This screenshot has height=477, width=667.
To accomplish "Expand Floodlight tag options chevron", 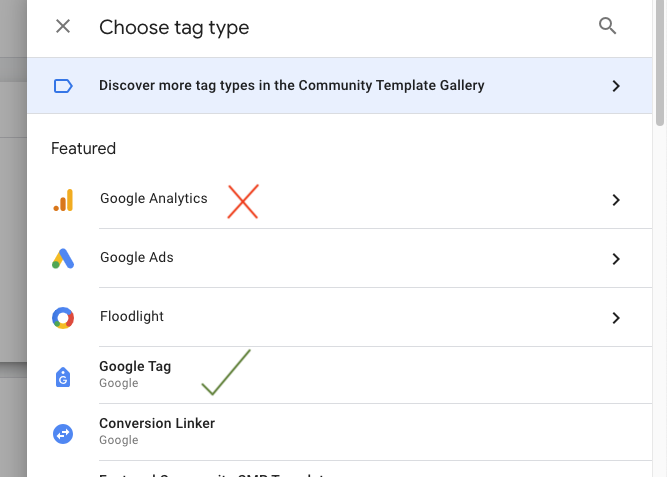I will coord(616,318).
